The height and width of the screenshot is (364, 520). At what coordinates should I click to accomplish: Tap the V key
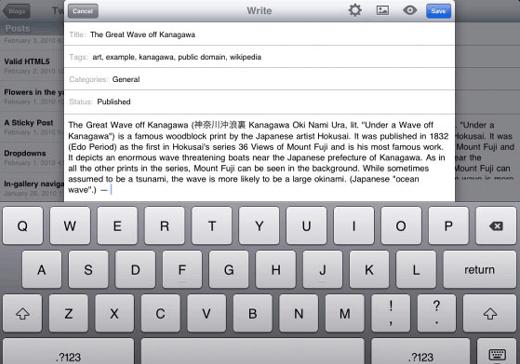[206, 313]
